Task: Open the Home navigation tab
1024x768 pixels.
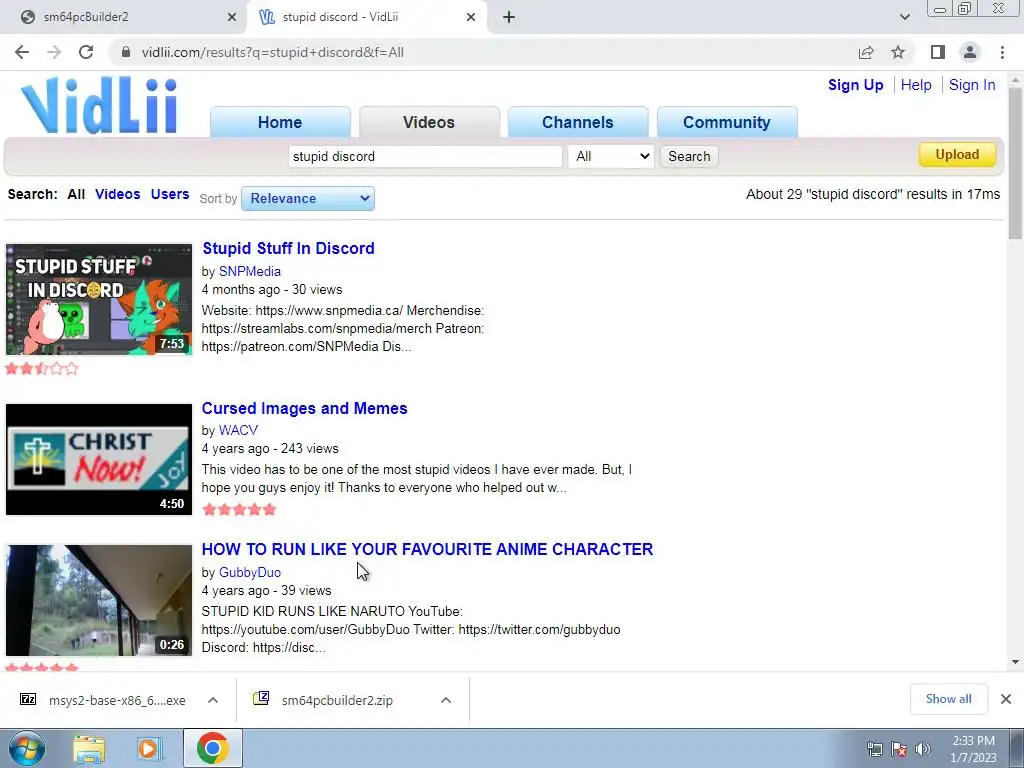Action: [280, 122]
